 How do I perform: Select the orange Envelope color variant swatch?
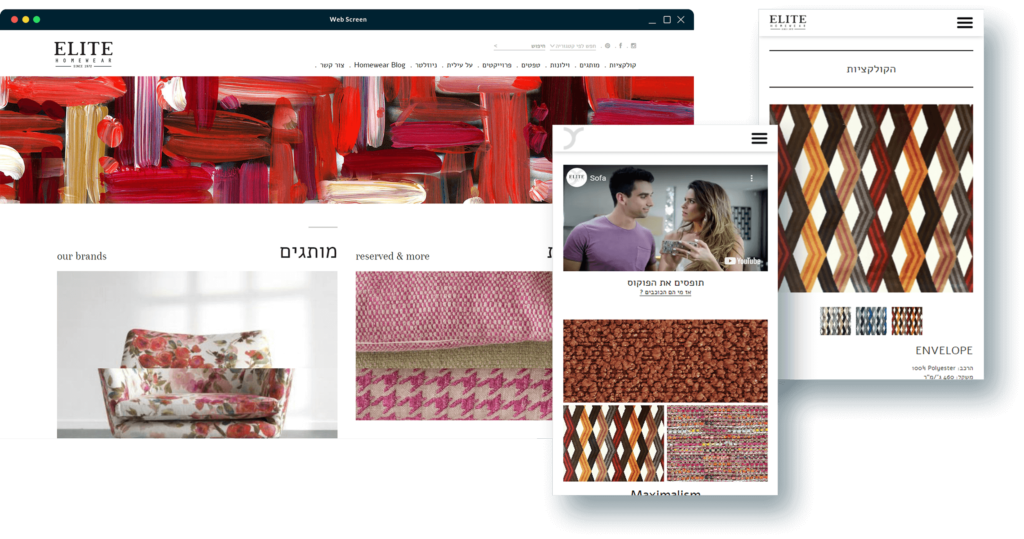point(907,321)
